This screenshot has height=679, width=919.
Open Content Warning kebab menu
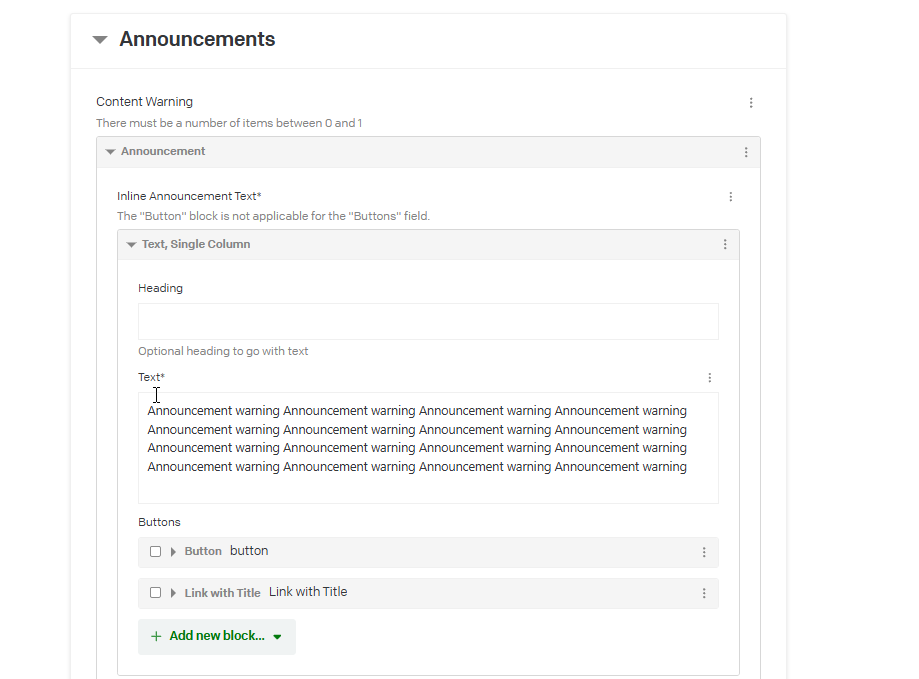point(751,103)
